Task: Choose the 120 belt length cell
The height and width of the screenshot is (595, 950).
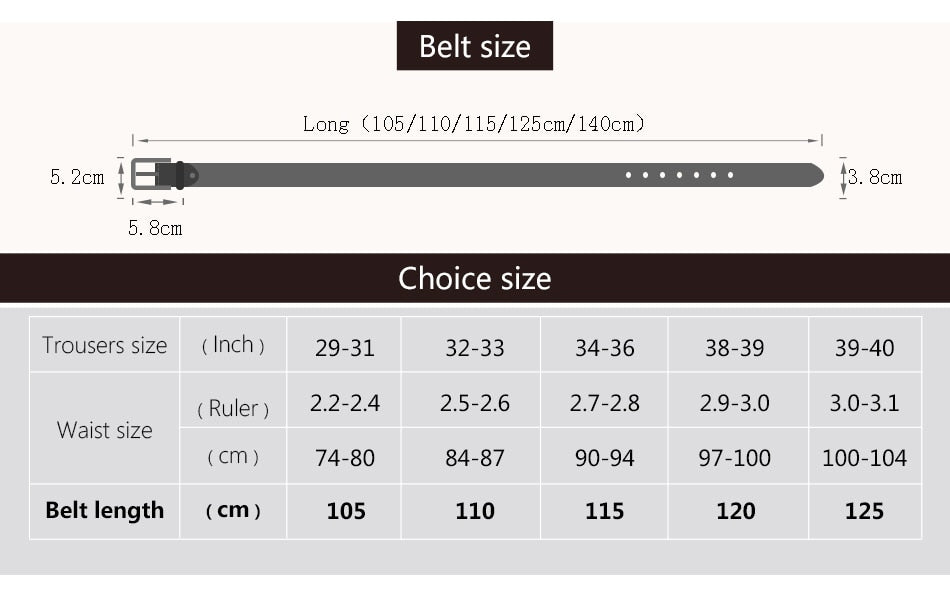Action: coord(735,511)
